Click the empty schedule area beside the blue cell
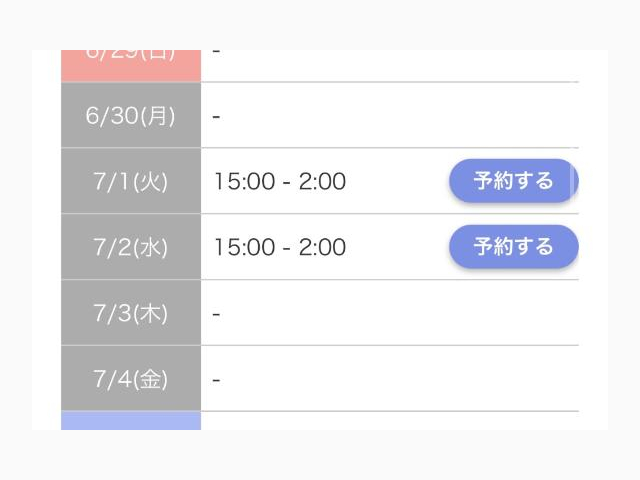The height and width of the screenshot is (480, 640). click(x=390, y=421)
